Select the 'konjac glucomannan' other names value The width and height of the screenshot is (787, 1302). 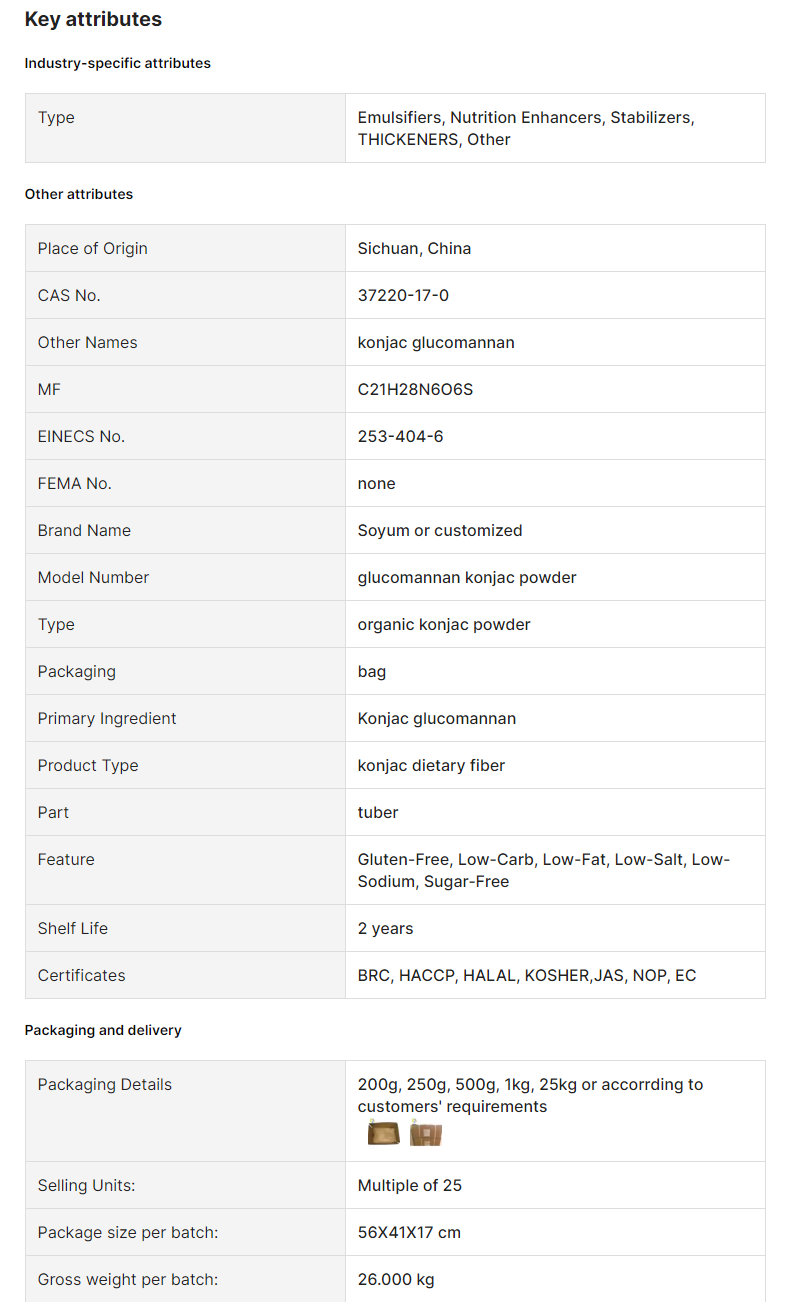click(x=436, y=342)
